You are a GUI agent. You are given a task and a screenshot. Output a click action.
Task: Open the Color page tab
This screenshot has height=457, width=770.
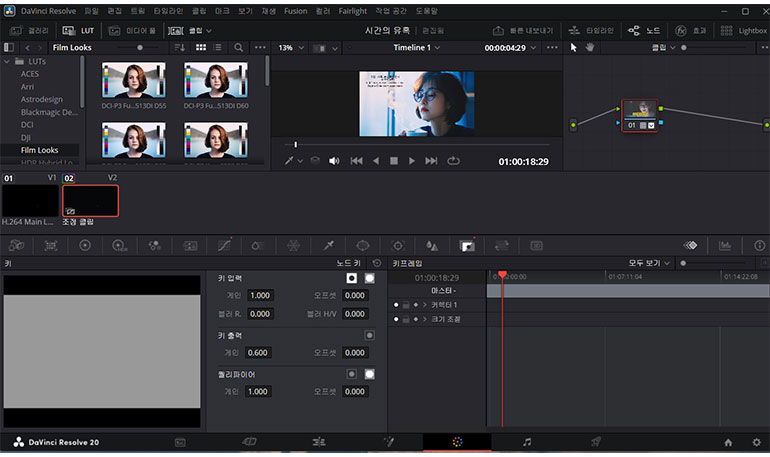(457, 441)
